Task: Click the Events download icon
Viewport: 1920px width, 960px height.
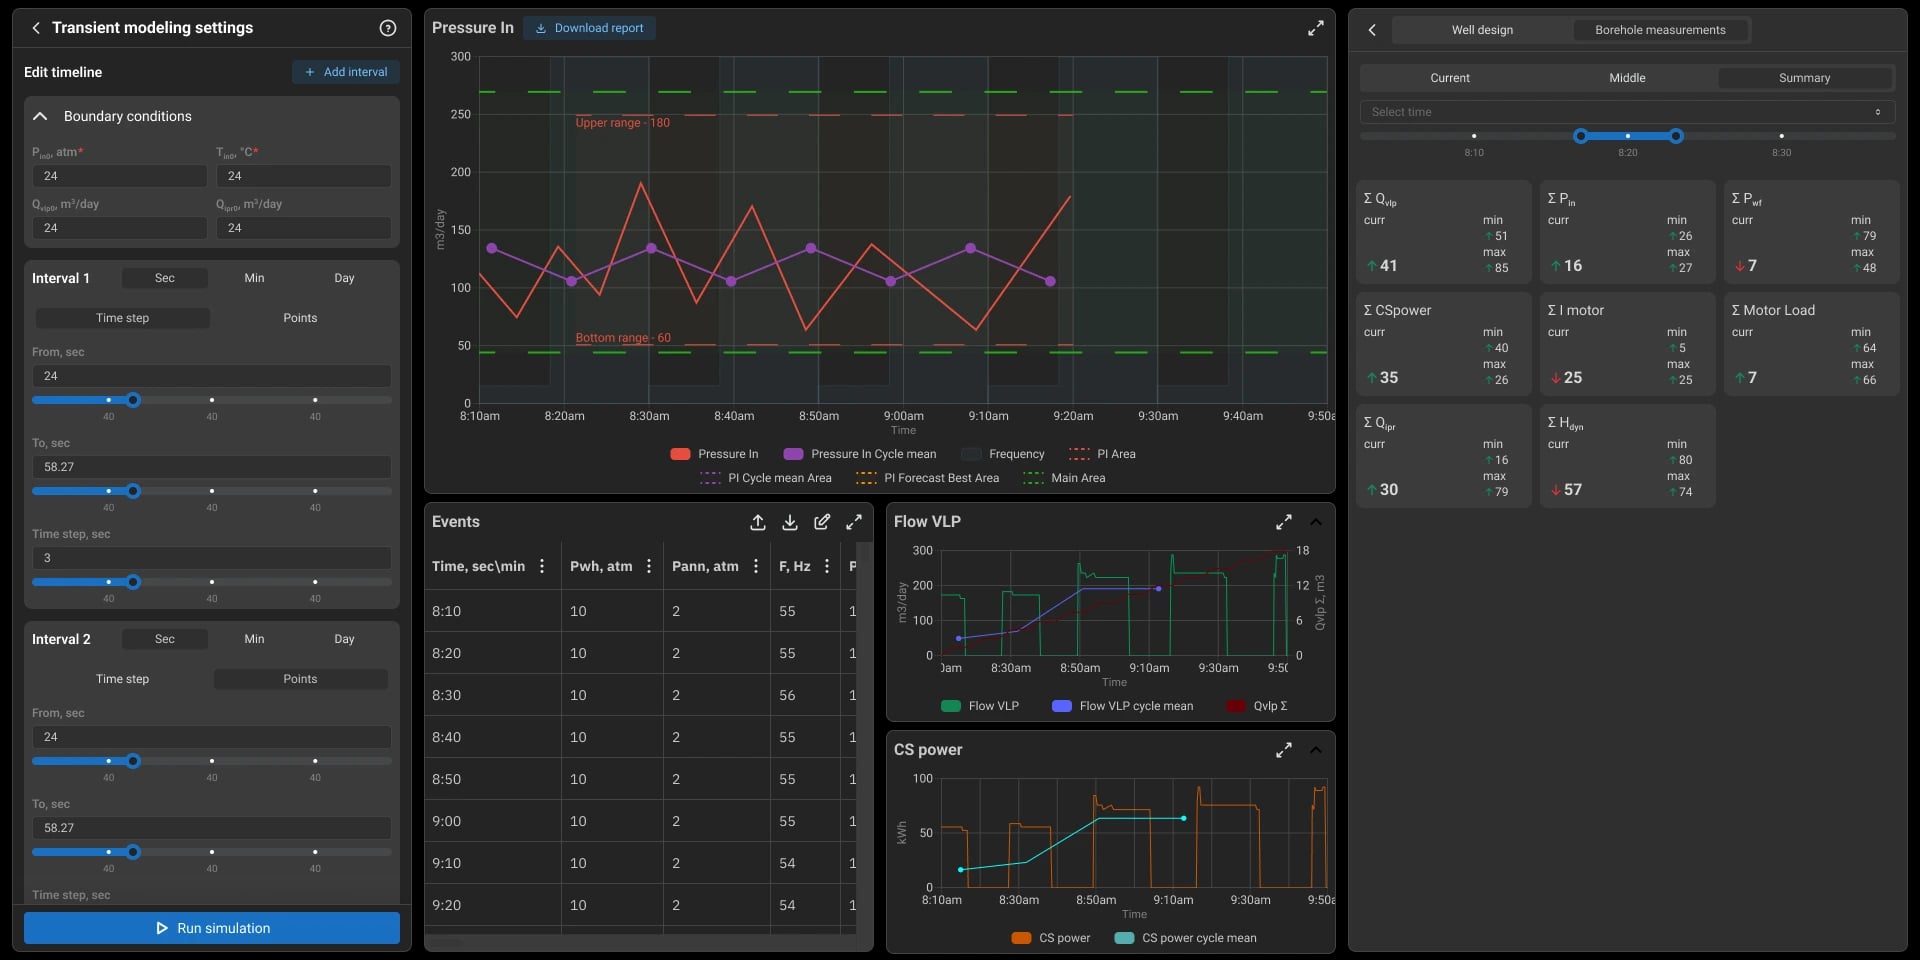Action: pos(790,522)
